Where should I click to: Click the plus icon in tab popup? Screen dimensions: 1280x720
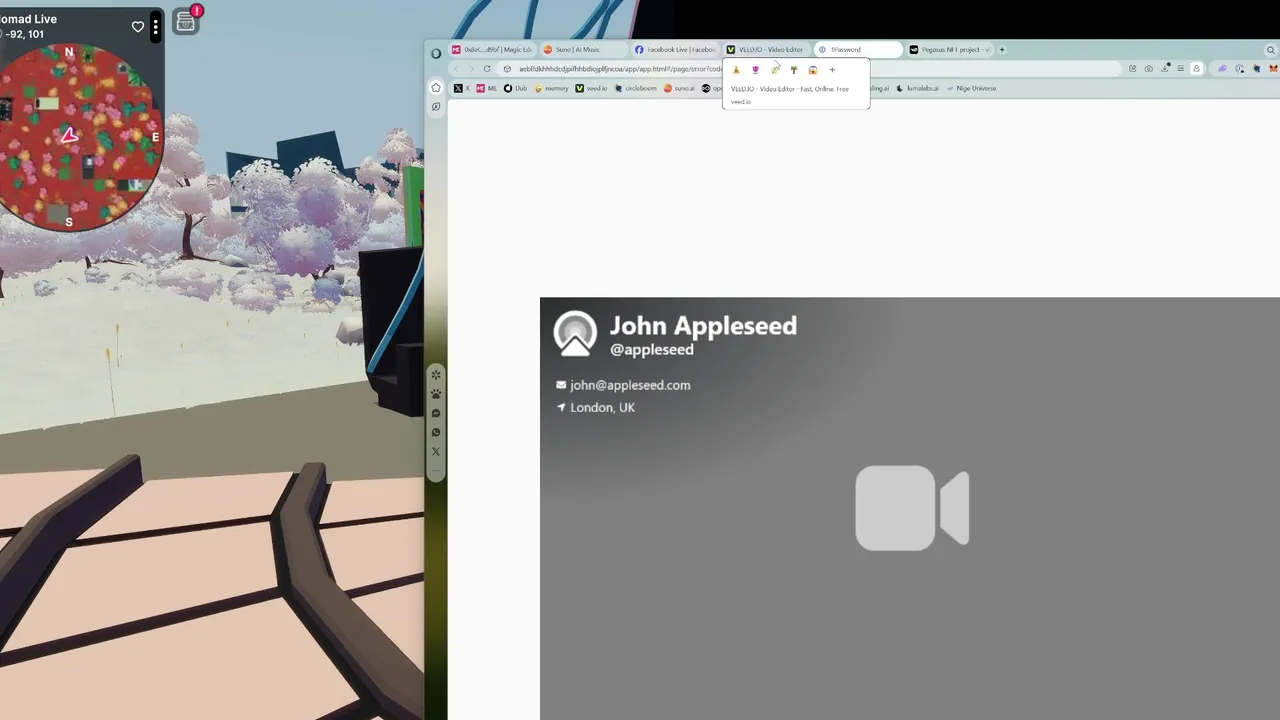[x=832, y=70]
